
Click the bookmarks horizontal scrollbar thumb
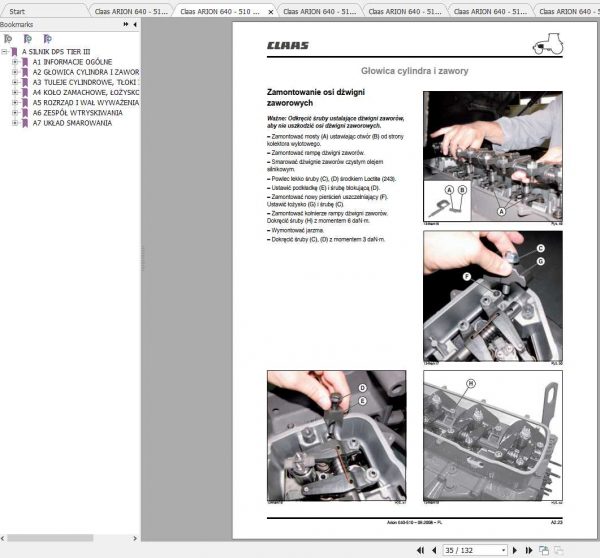(50, 538)
